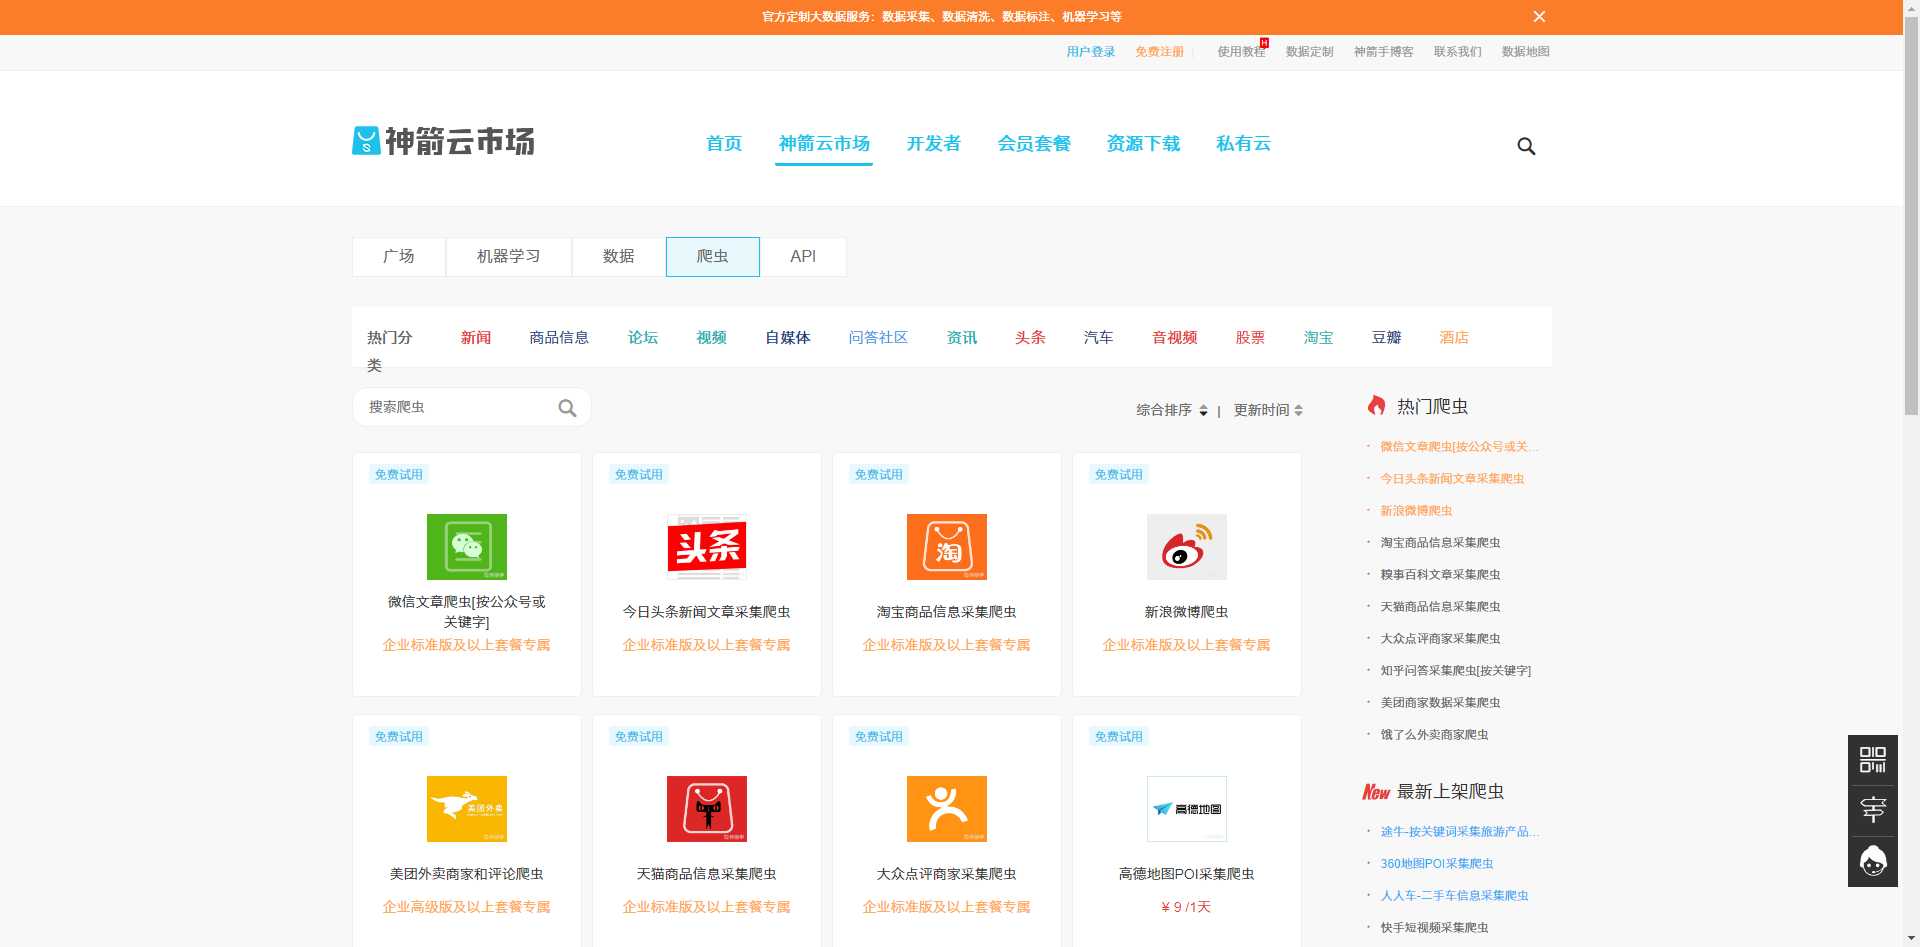The image size is (1920, 947).
Task: Filter by 头条 category
Action: tap(1030, 338)
